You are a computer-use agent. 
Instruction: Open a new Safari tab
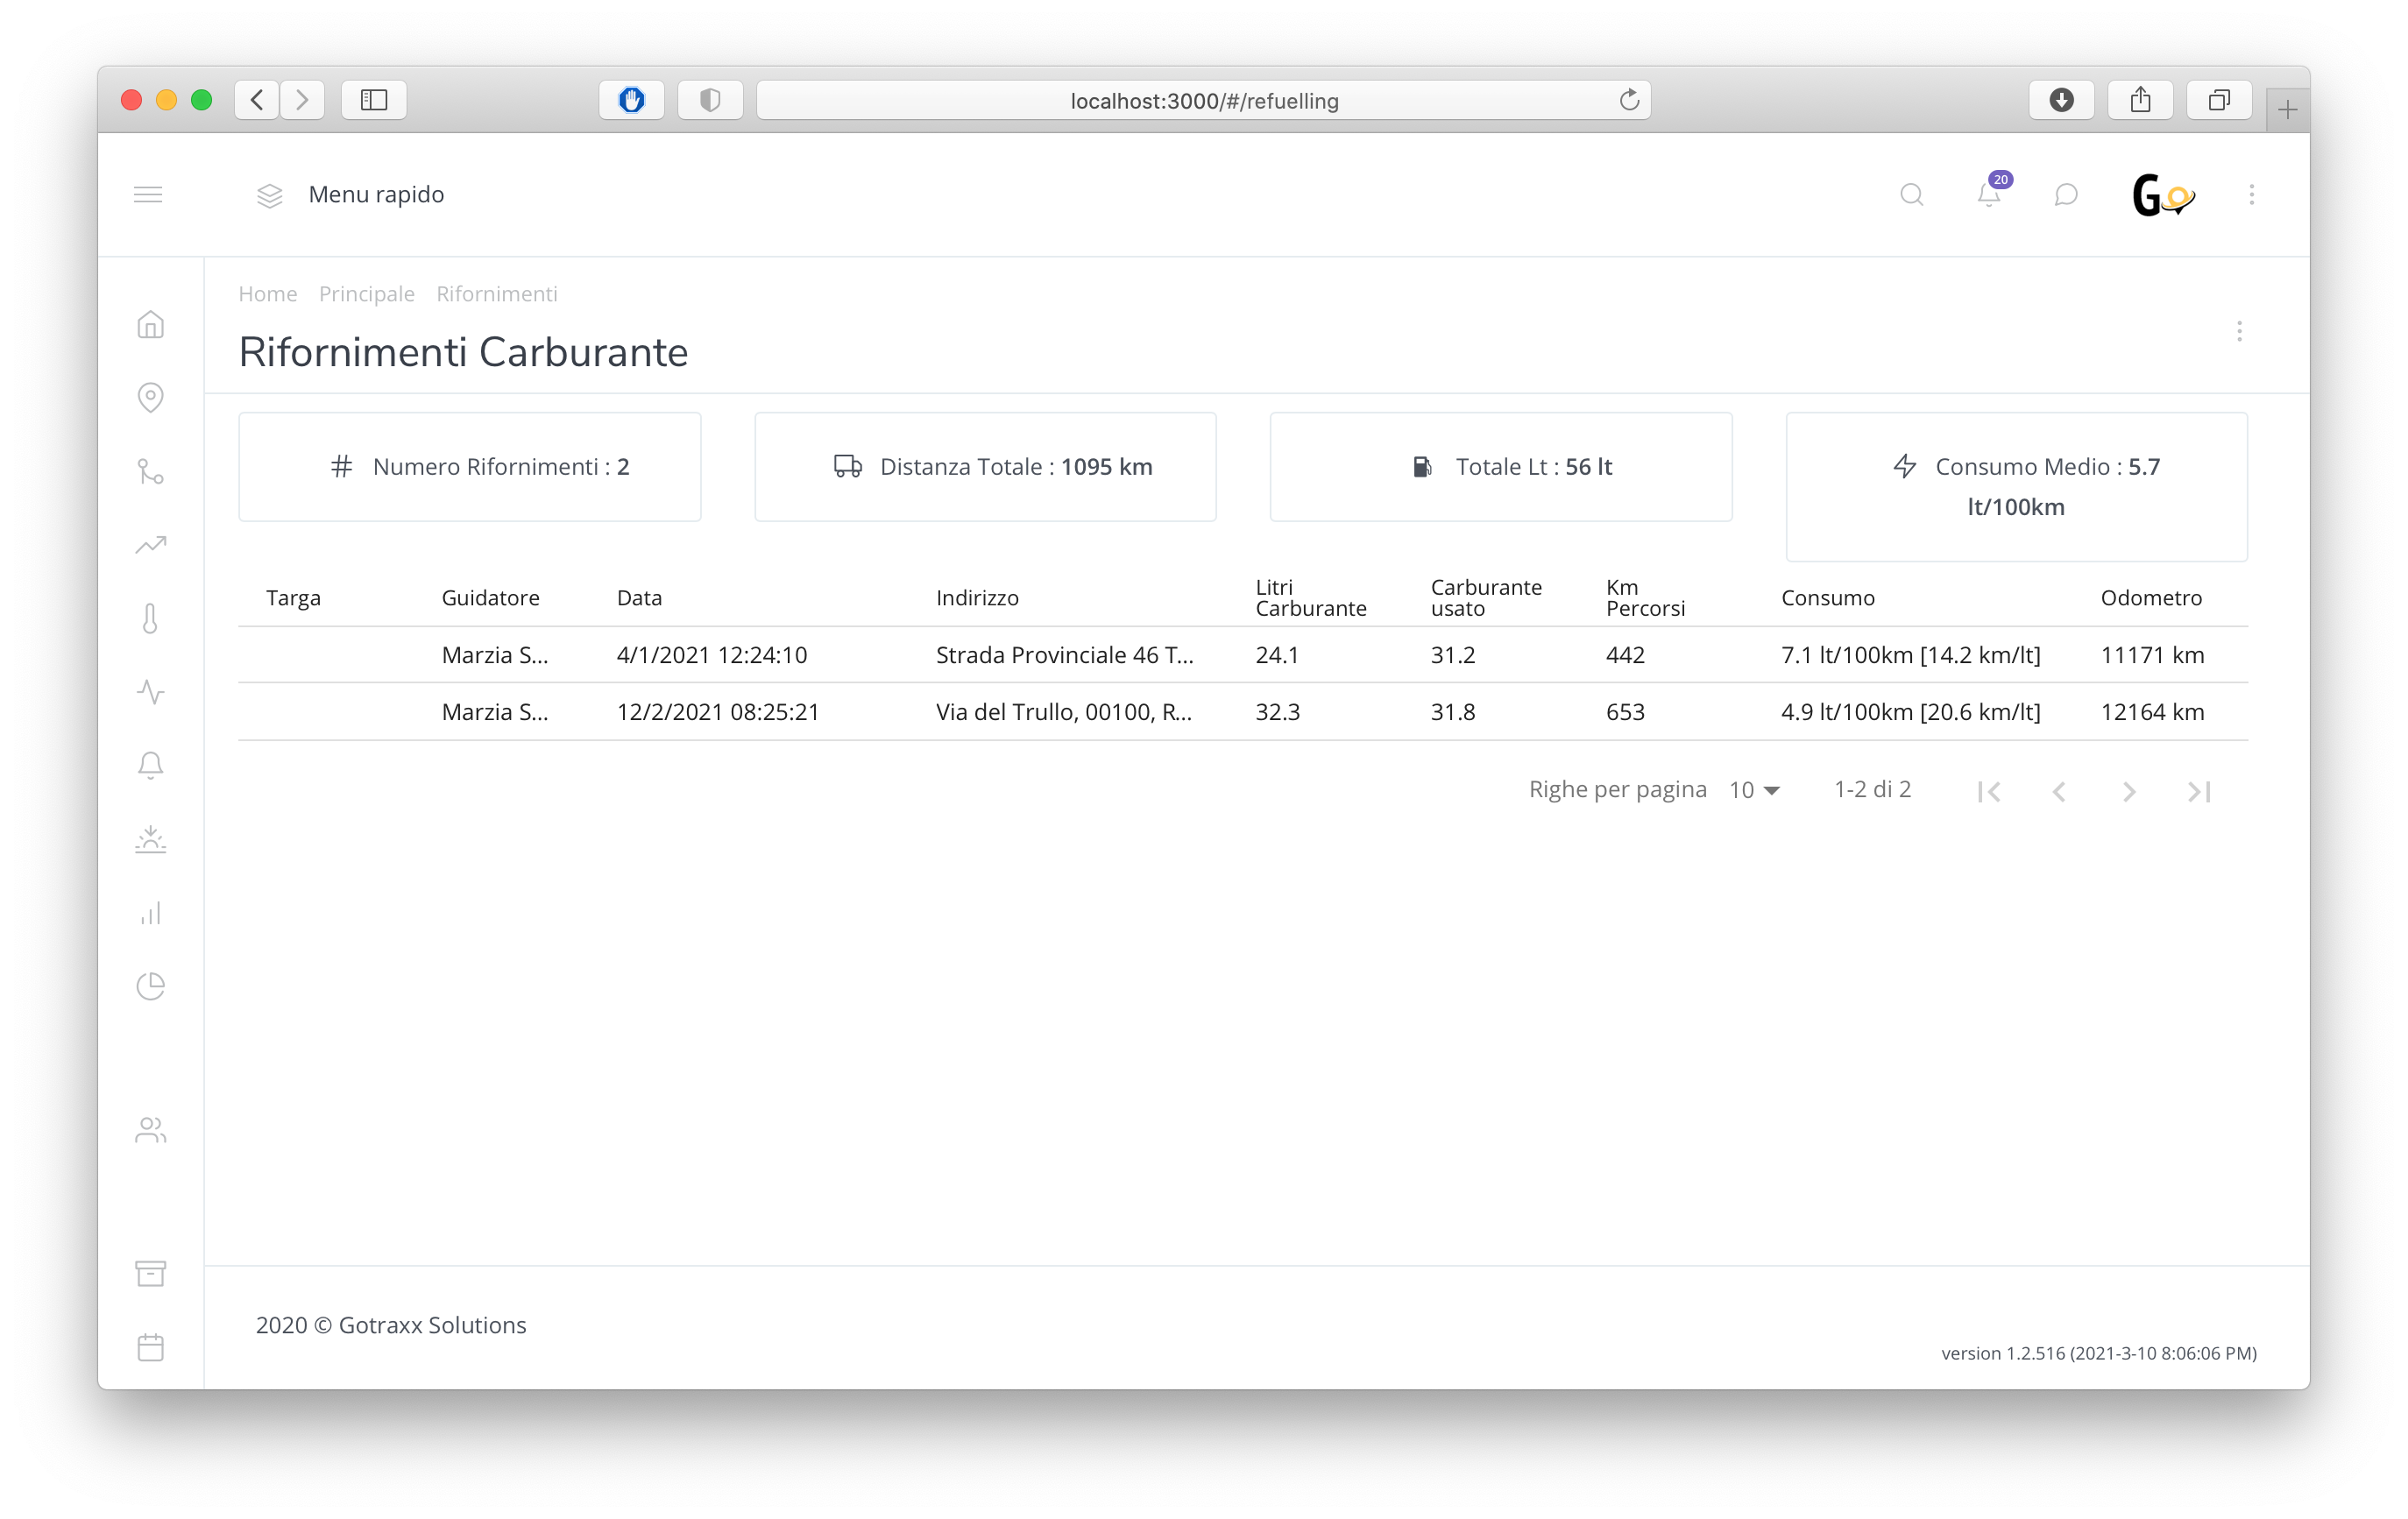2287,110
